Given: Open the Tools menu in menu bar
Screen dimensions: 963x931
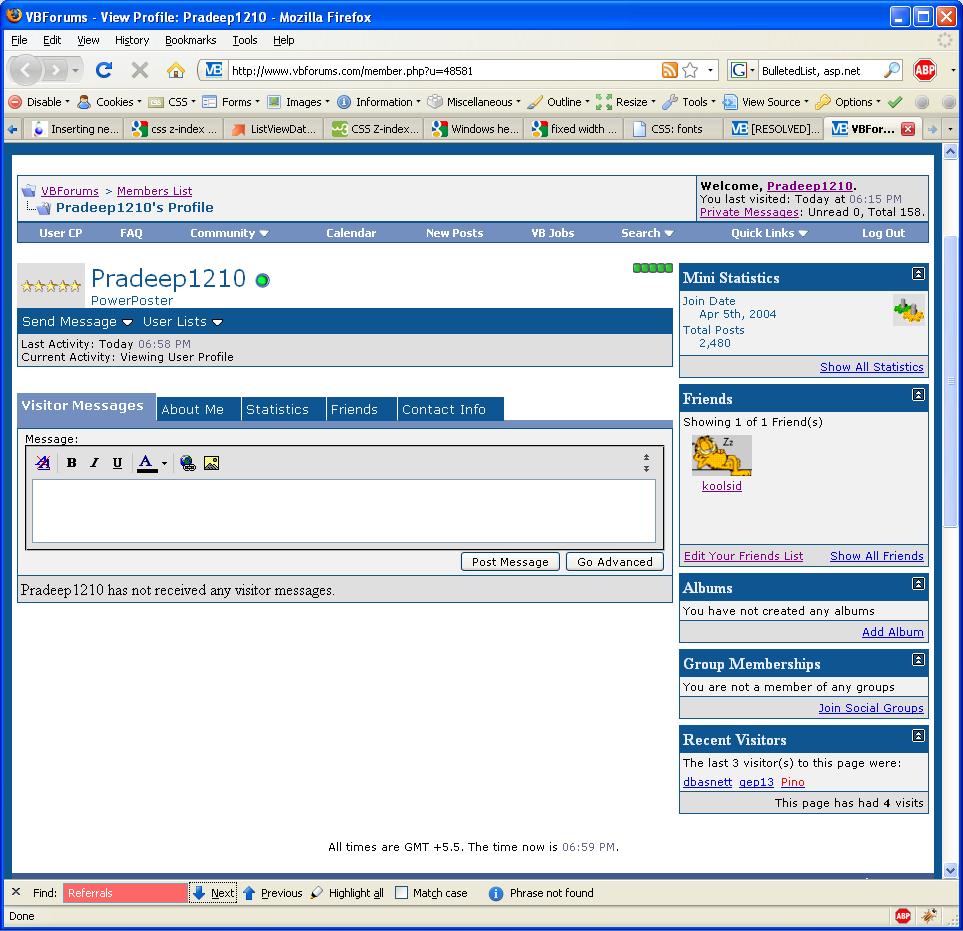Looking at the screenshot, I should coord(244,40).
